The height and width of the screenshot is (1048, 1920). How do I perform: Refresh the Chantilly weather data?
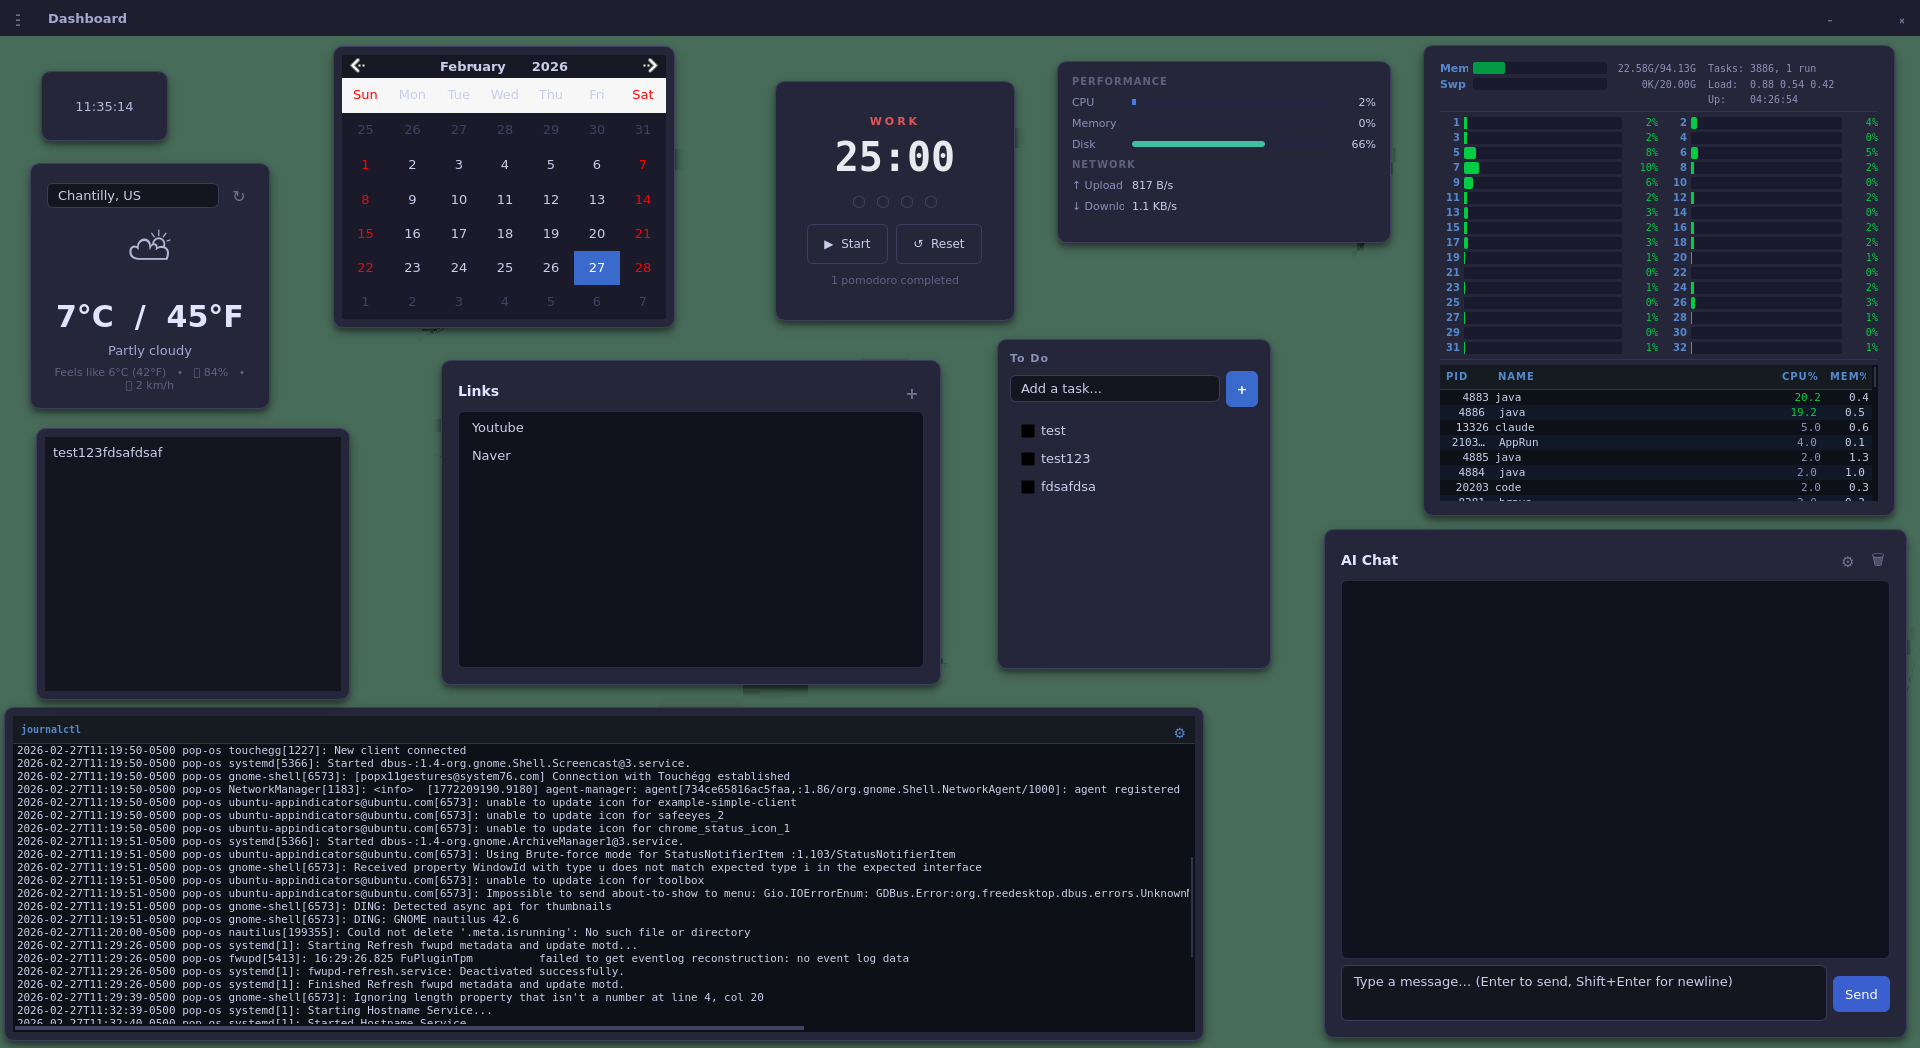click(x=239, y=196)
